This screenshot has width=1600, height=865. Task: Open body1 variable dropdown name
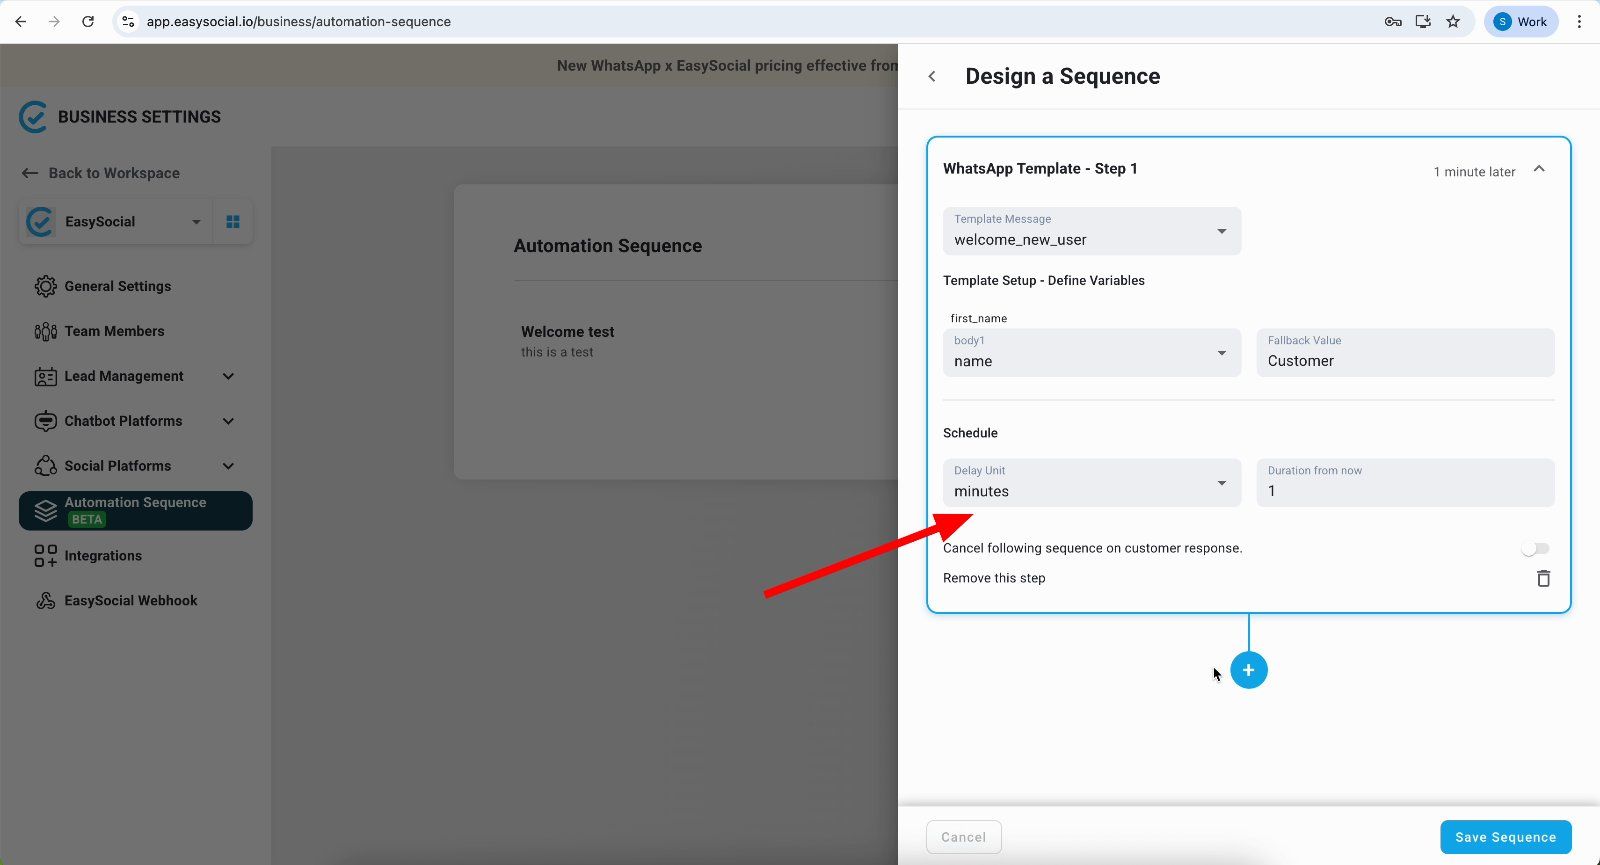pyautogui.click(x=1092, y=353)
